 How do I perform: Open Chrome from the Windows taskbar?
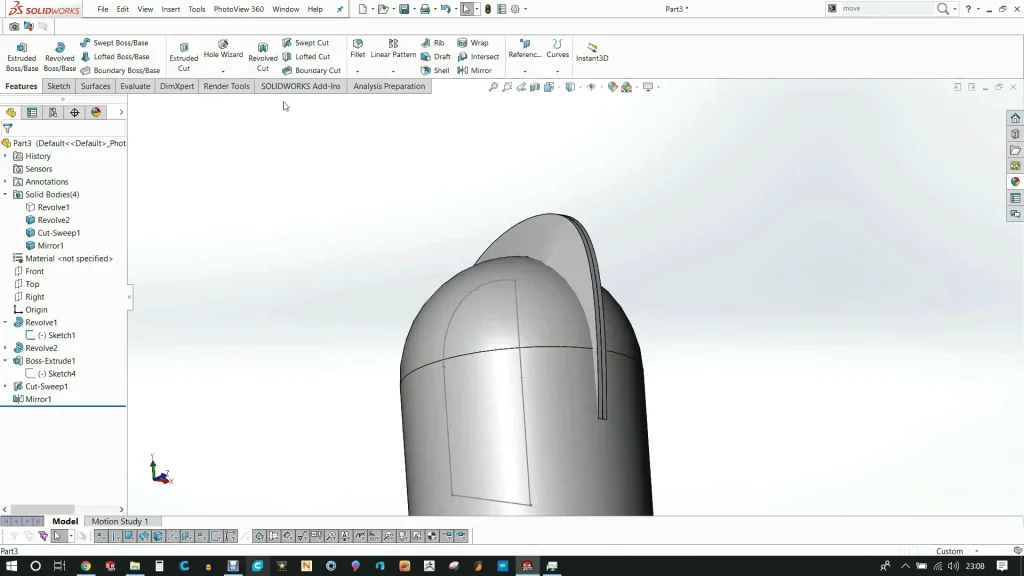point(86,566)
